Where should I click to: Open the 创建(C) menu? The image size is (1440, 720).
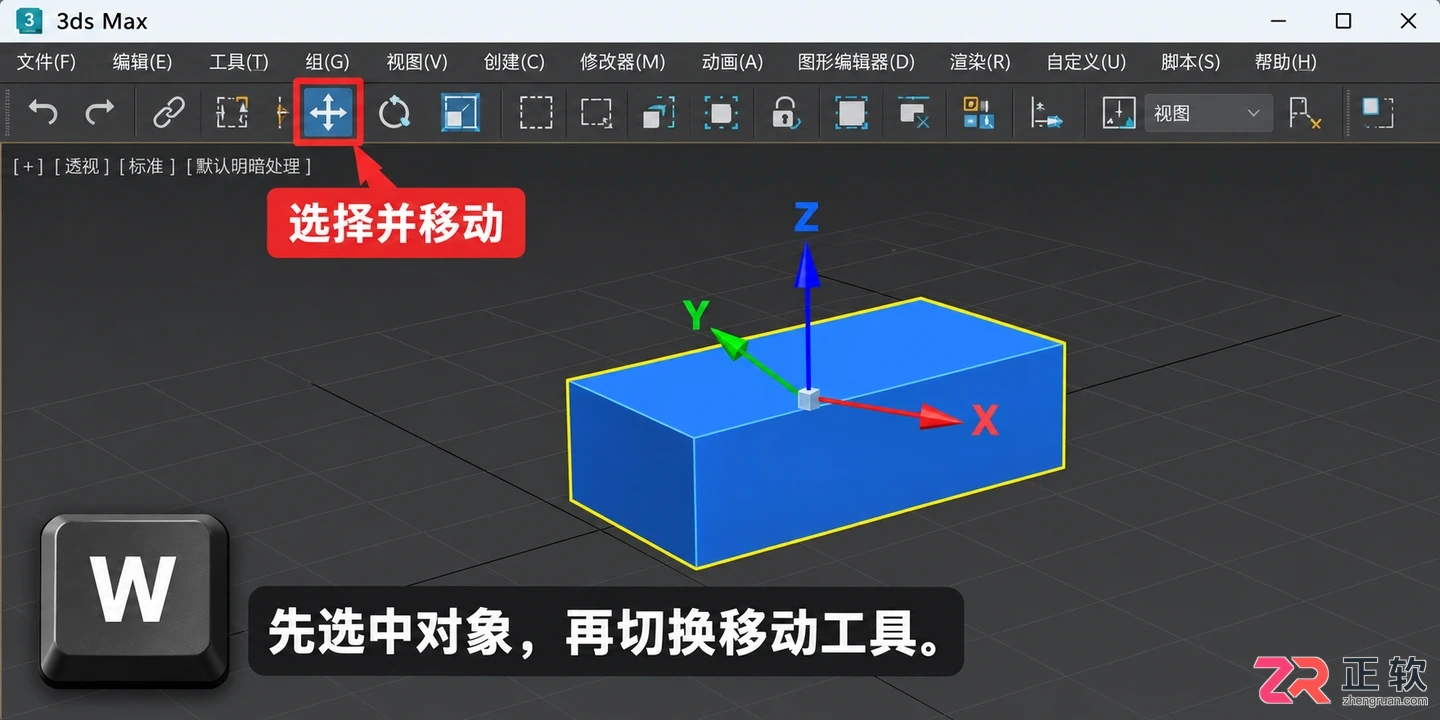pyautogui.click(x=514, y=62)
